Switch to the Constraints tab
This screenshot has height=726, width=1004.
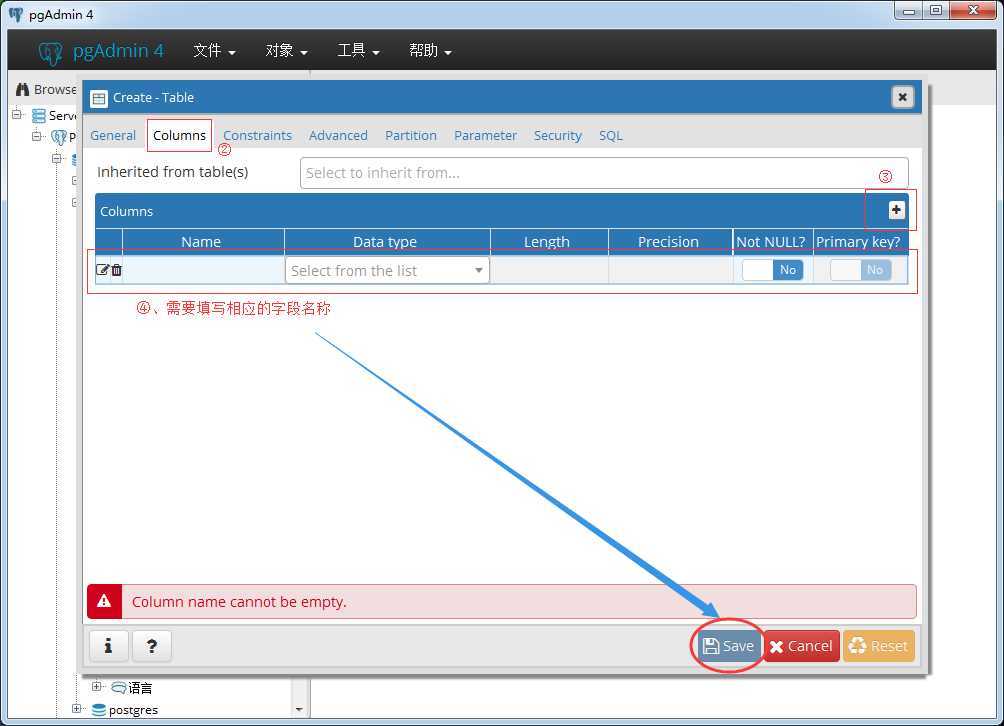[257, 135]
